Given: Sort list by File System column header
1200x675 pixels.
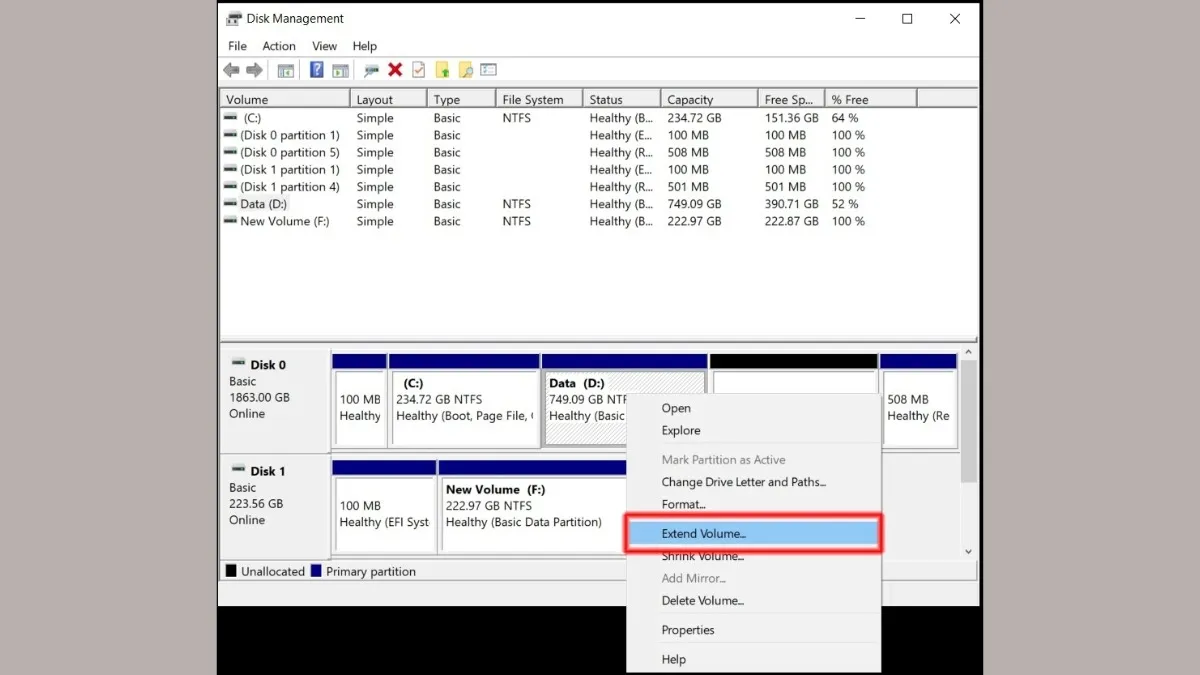Looking at the screenshot, I should 533,100.
